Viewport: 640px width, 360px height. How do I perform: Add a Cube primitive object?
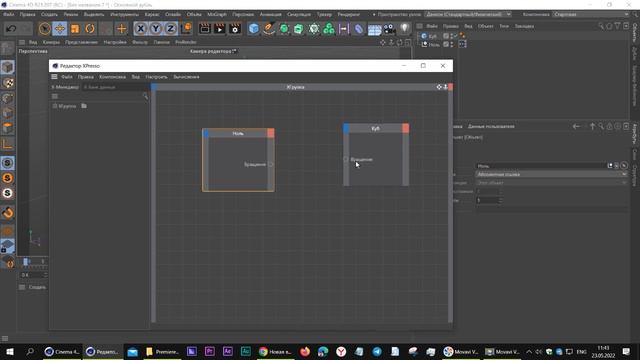point(253,29)
